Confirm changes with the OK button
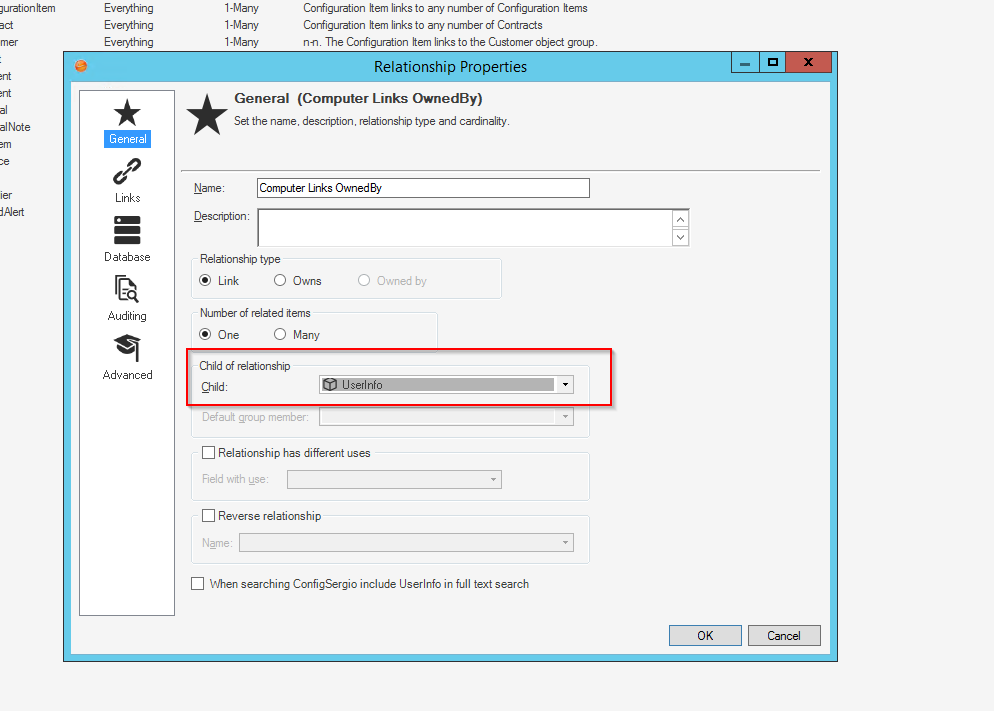This screenshot has width=994, height=711. (704, 635)
